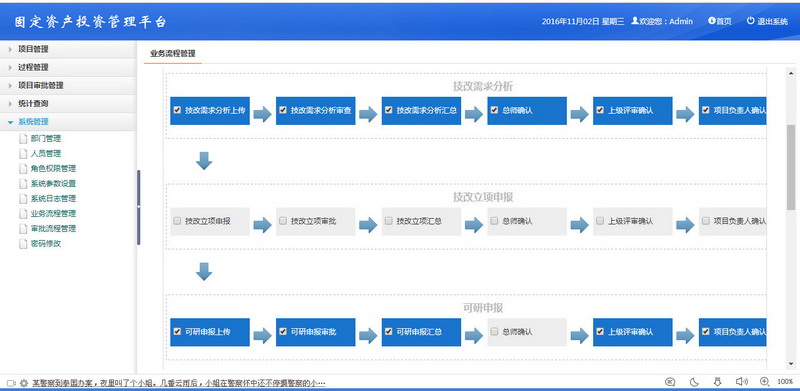This screenshot has width=800, height=391.
Task: Click the date text 2016年11月02日 星期三
Action: pos(583,21)
